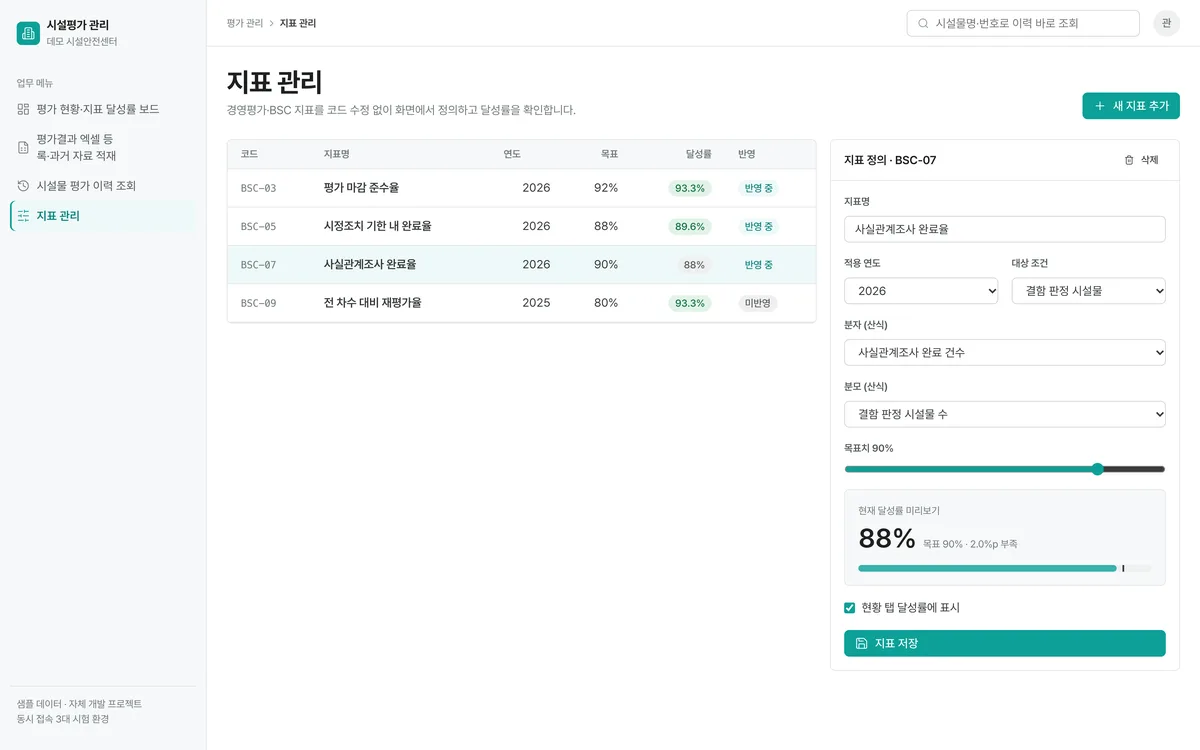1200x750 pixels.
Task: Click the 89.6% achievement badge
Action: tap(690, 227)
